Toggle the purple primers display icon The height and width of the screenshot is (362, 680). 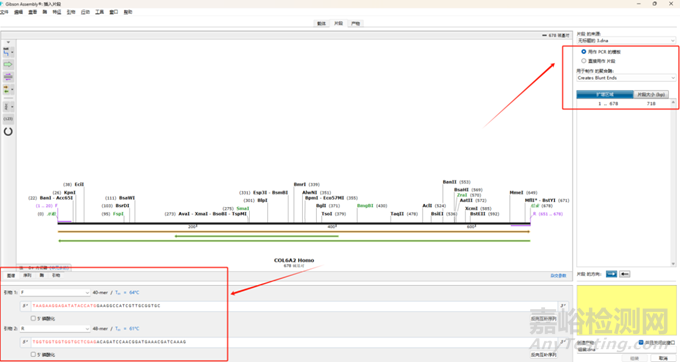pos(8,77)
